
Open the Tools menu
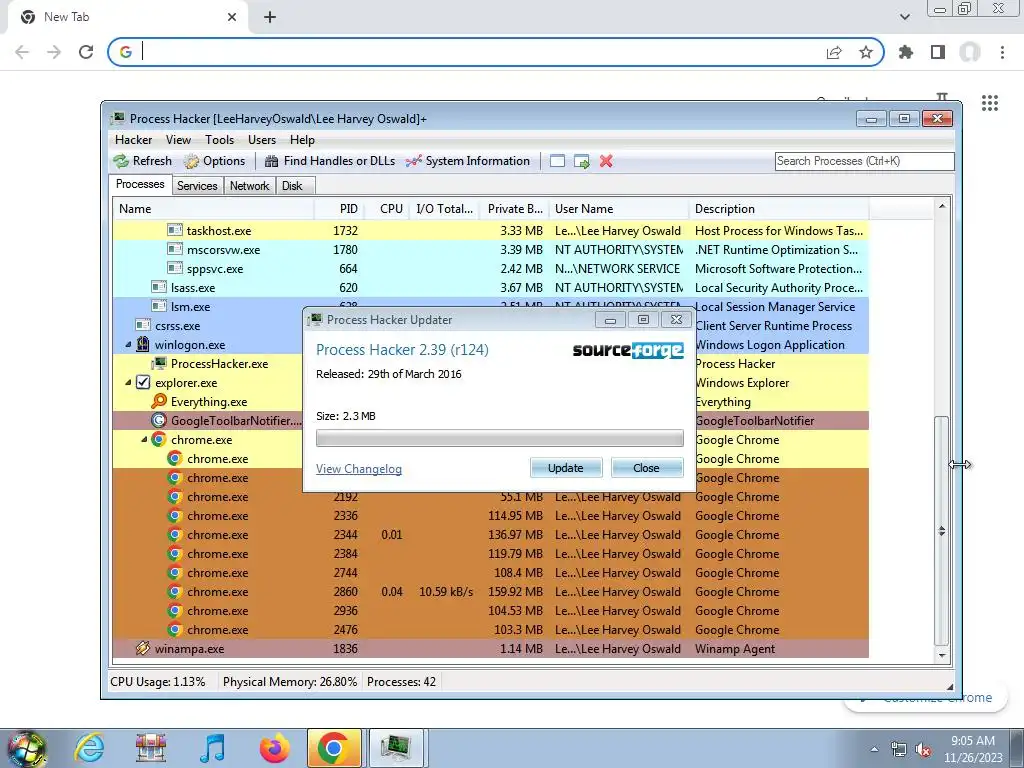point(219,140)
